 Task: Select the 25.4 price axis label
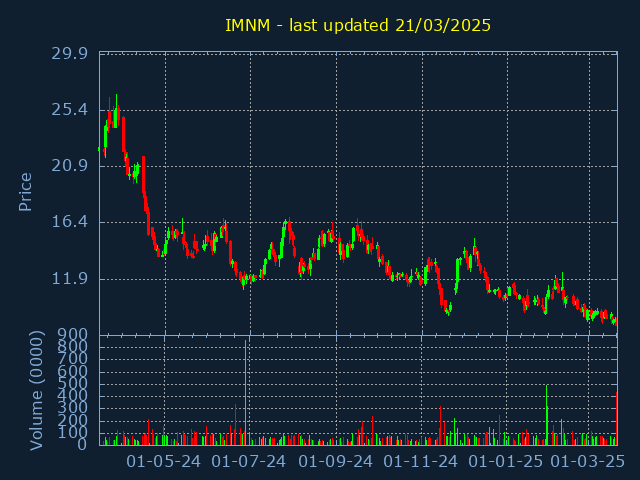point(69,110)
